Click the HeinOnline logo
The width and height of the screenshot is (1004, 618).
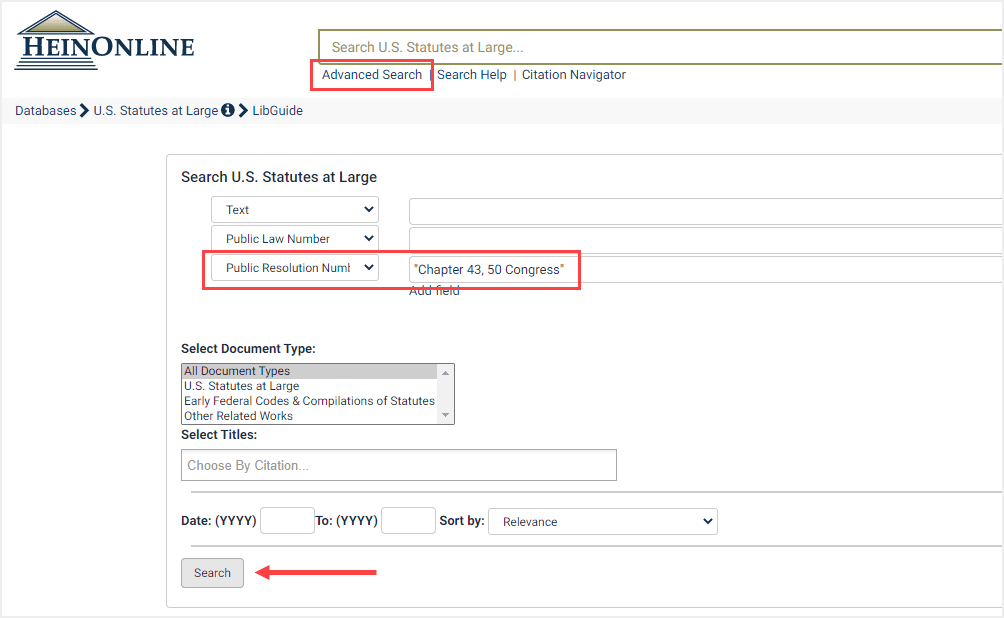pos(104,40)
